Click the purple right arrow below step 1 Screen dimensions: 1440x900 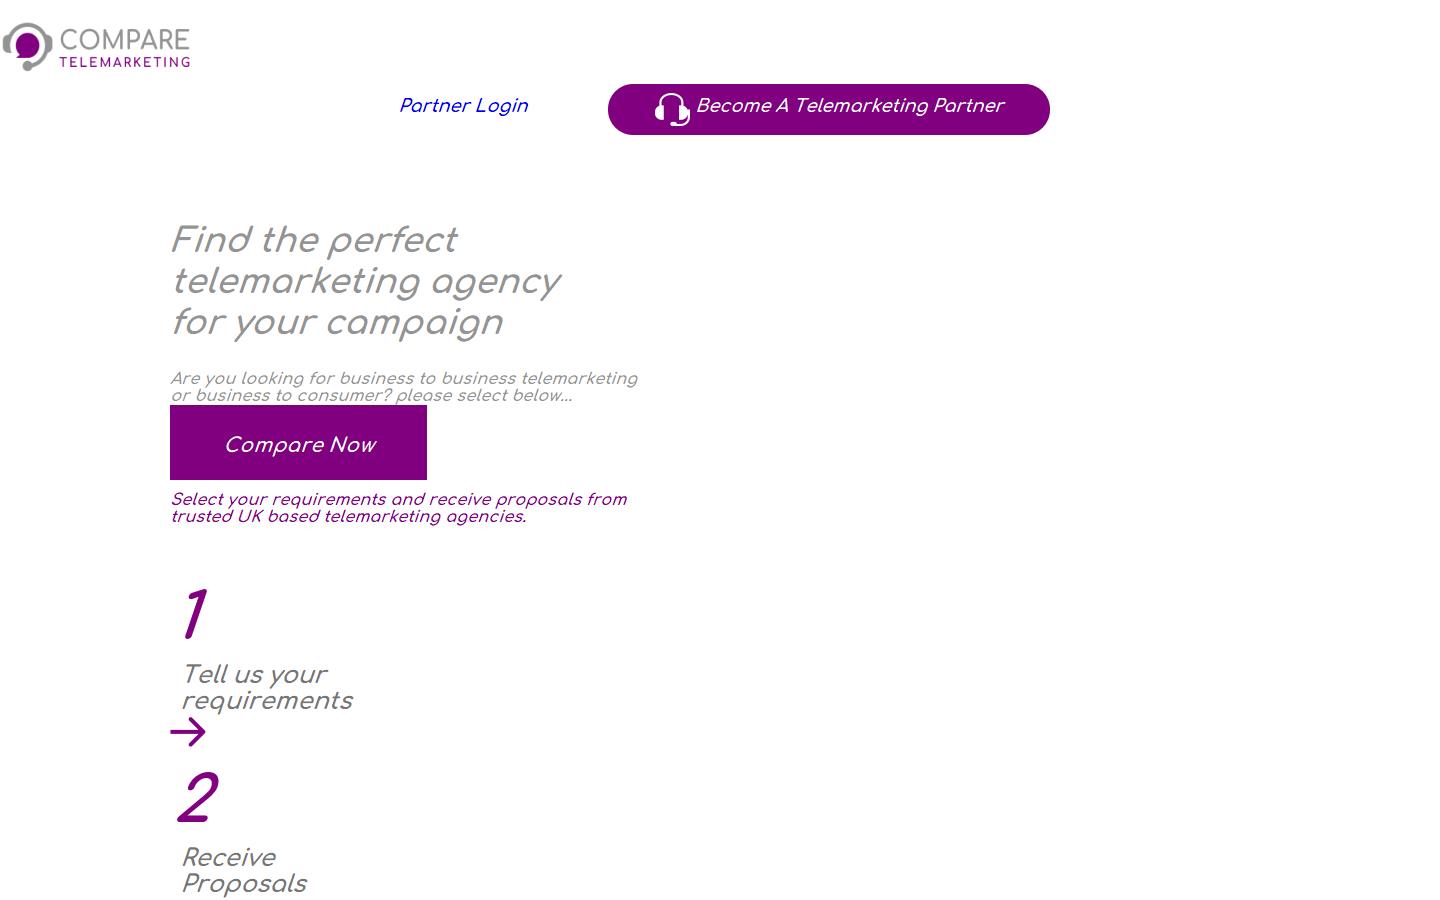click(189, 733)
